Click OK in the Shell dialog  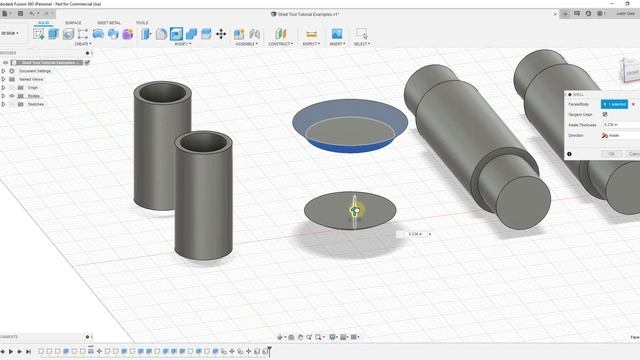click(x=611, y=154)
